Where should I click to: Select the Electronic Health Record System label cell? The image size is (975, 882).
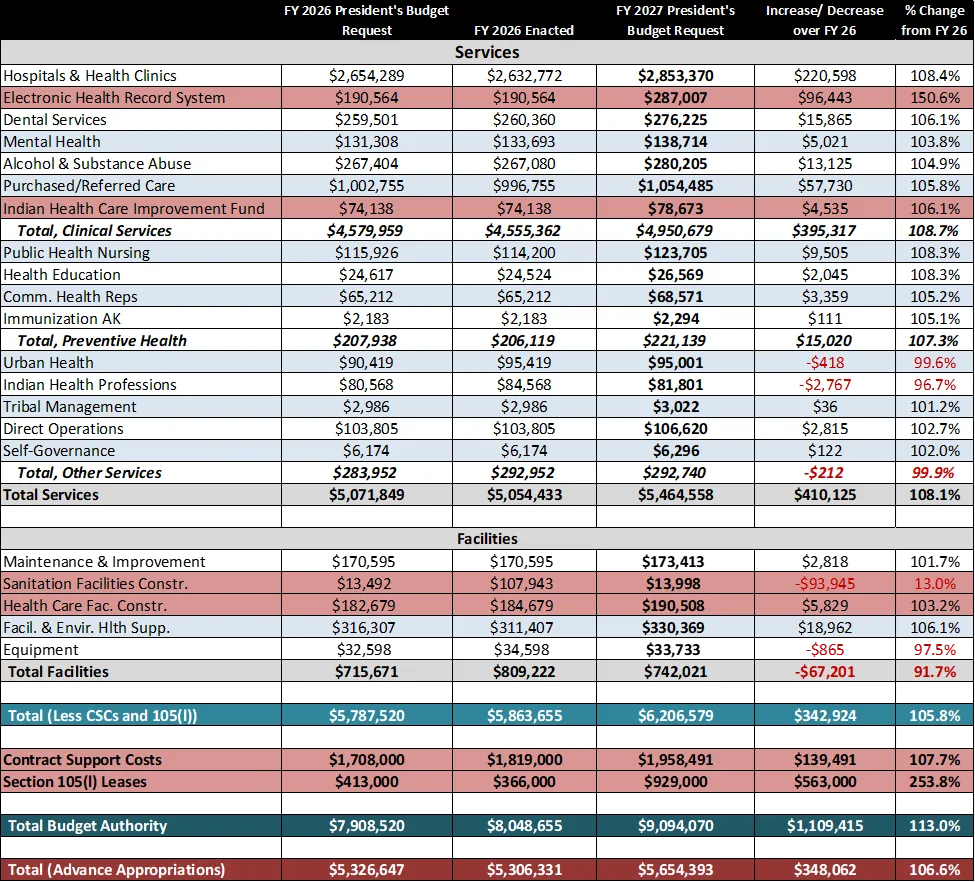114,98
